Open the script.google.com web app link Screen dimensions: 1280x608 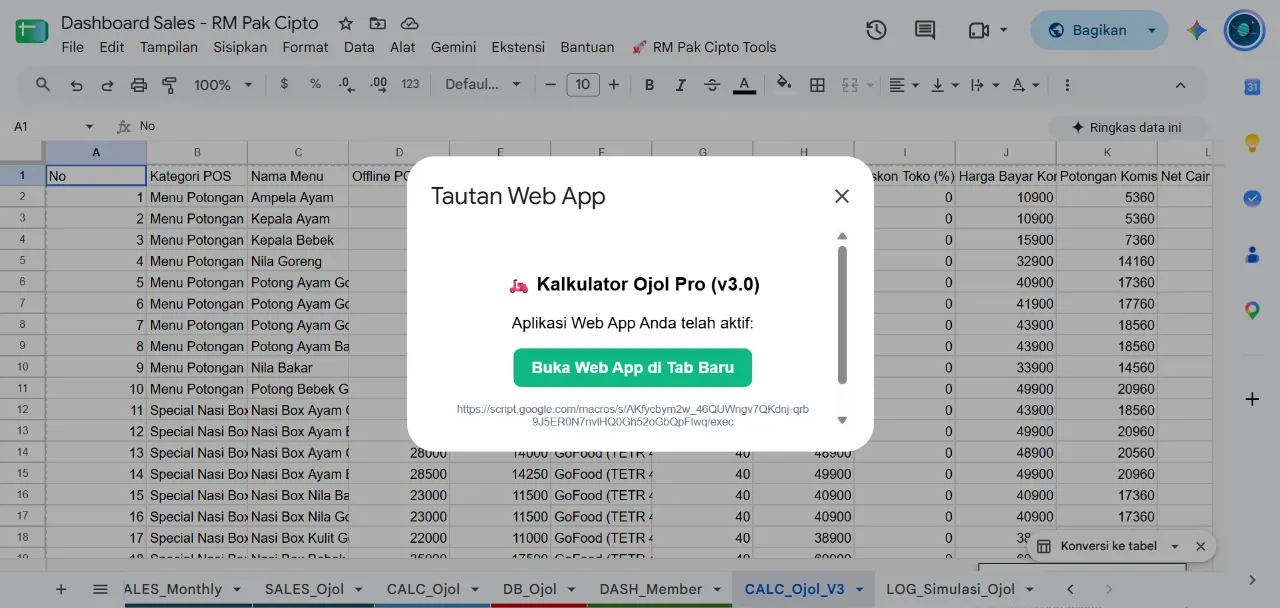click(x=633, y=415)
